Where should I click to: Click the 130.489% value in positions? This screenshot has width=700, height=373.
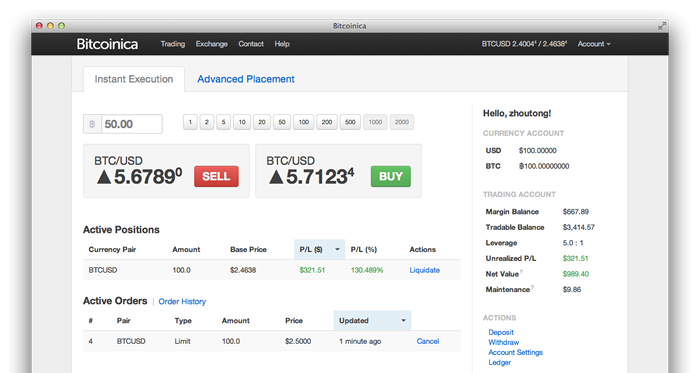[367, 270]
